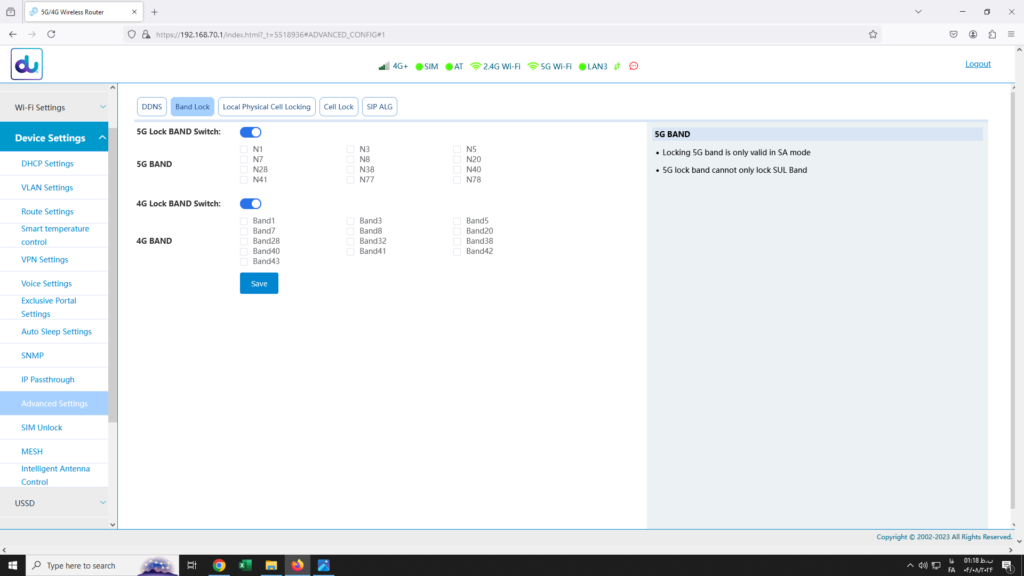This screenshot has height=576, width=1024.
Task: Open the DDNS tab
Action: point(152,107)
